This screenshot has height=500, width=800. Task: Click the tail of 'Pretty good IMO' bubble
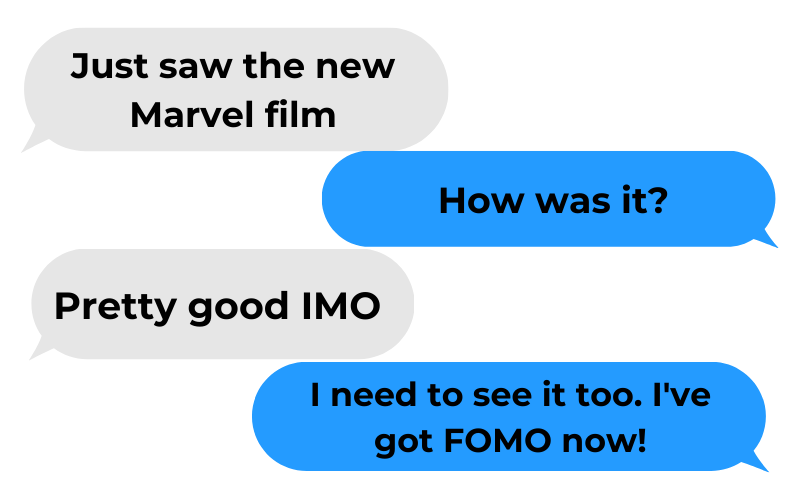(41, 349)
